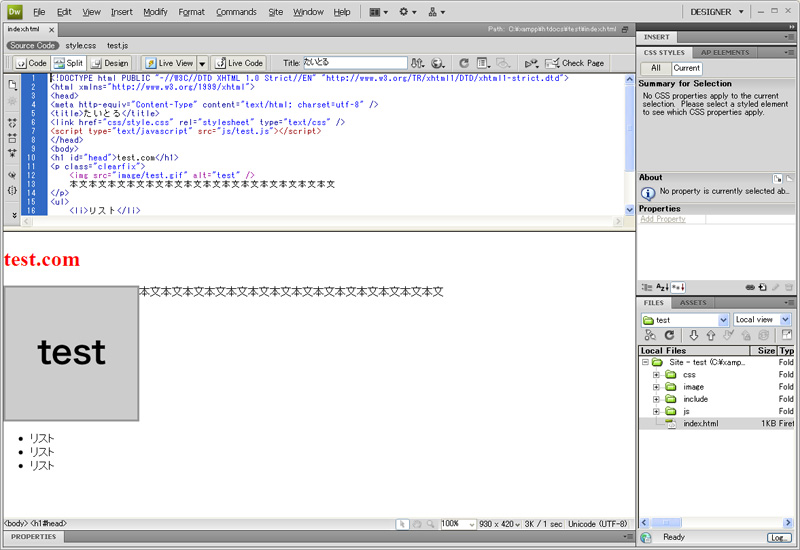This screenshot has width=800, height=550.
Task: Switch to Design view
Action: [109, 63]
